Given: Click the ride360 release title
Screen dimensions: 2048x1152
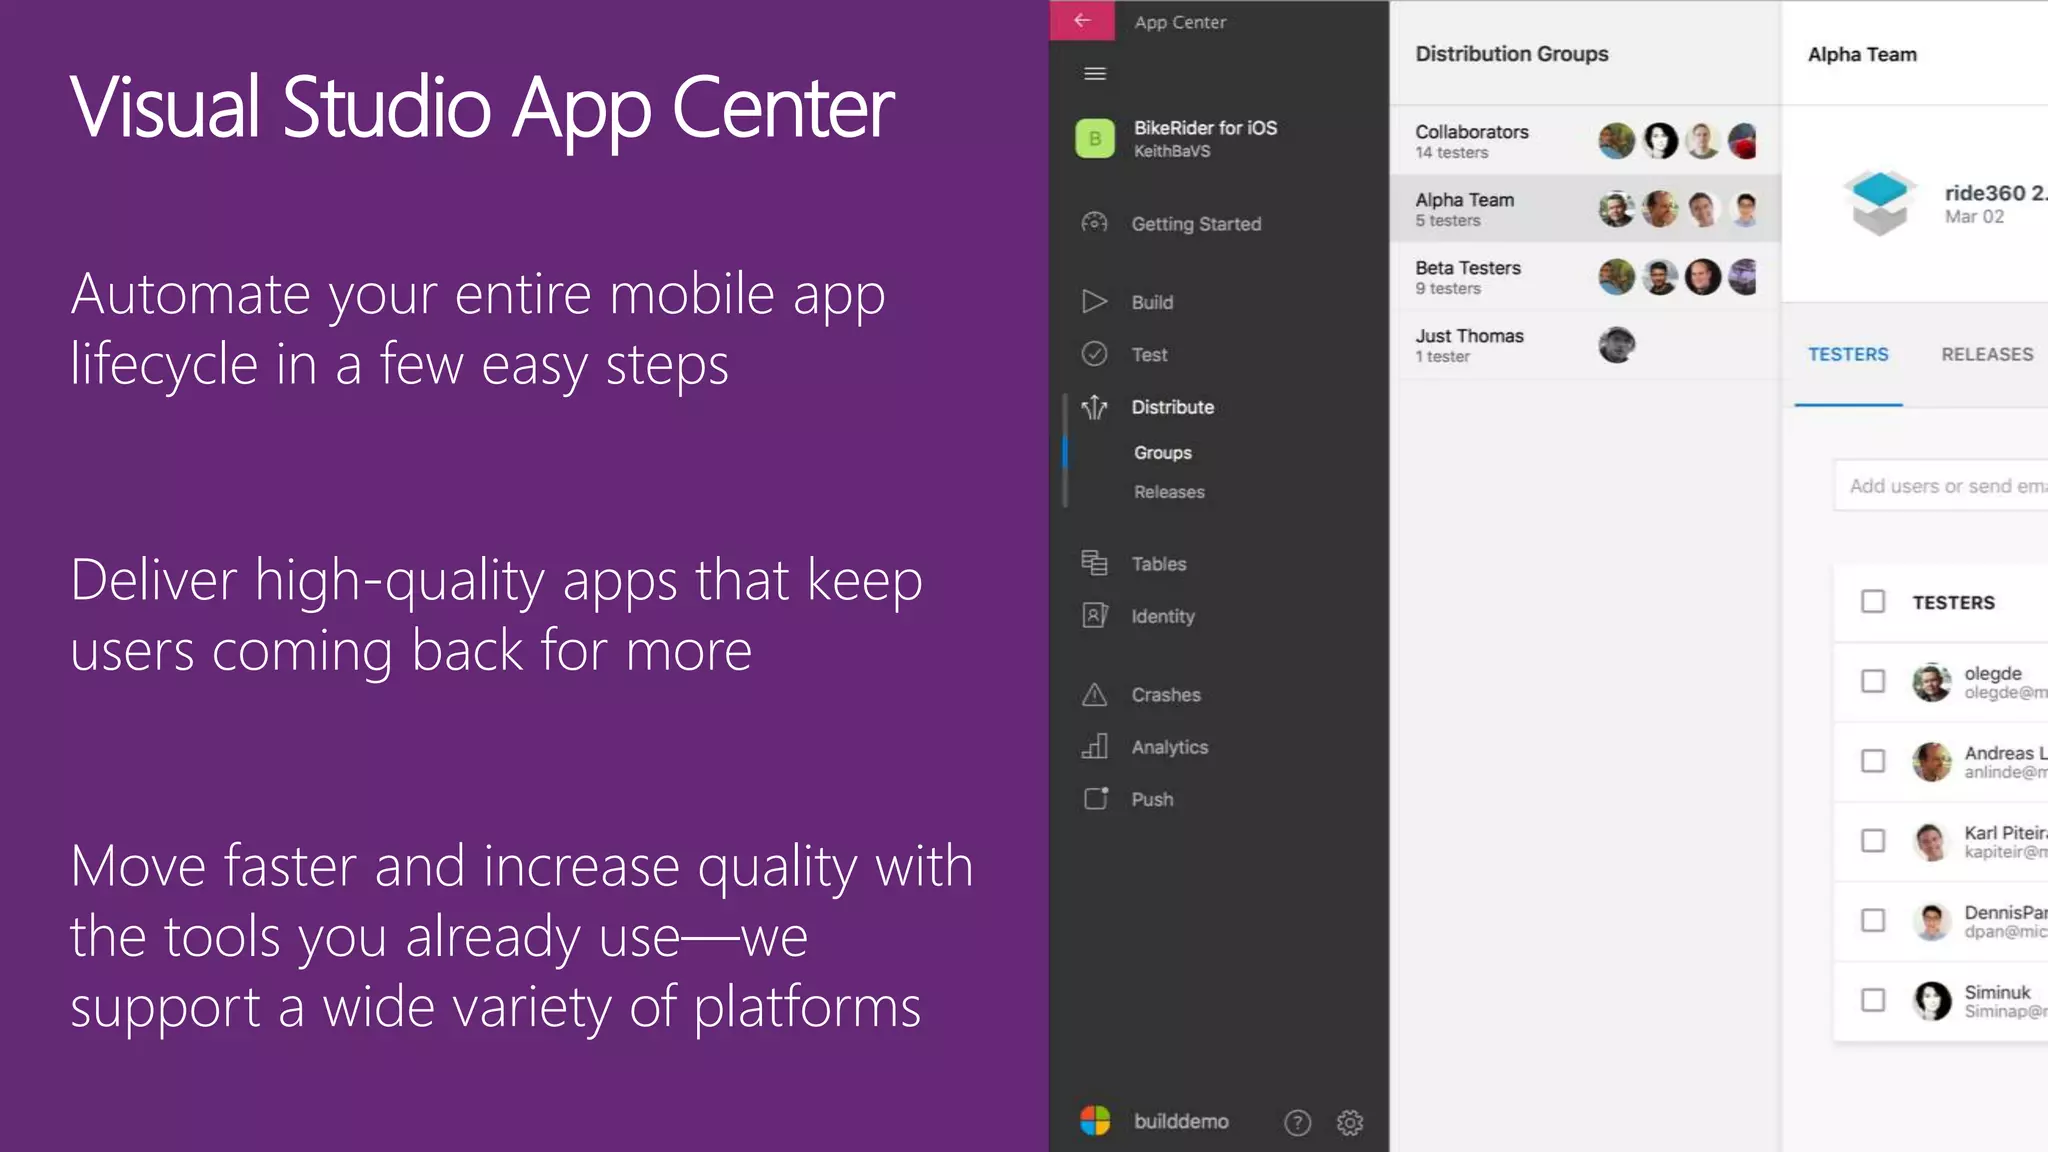Looking at the screenshot, I should click(1995, 193).
